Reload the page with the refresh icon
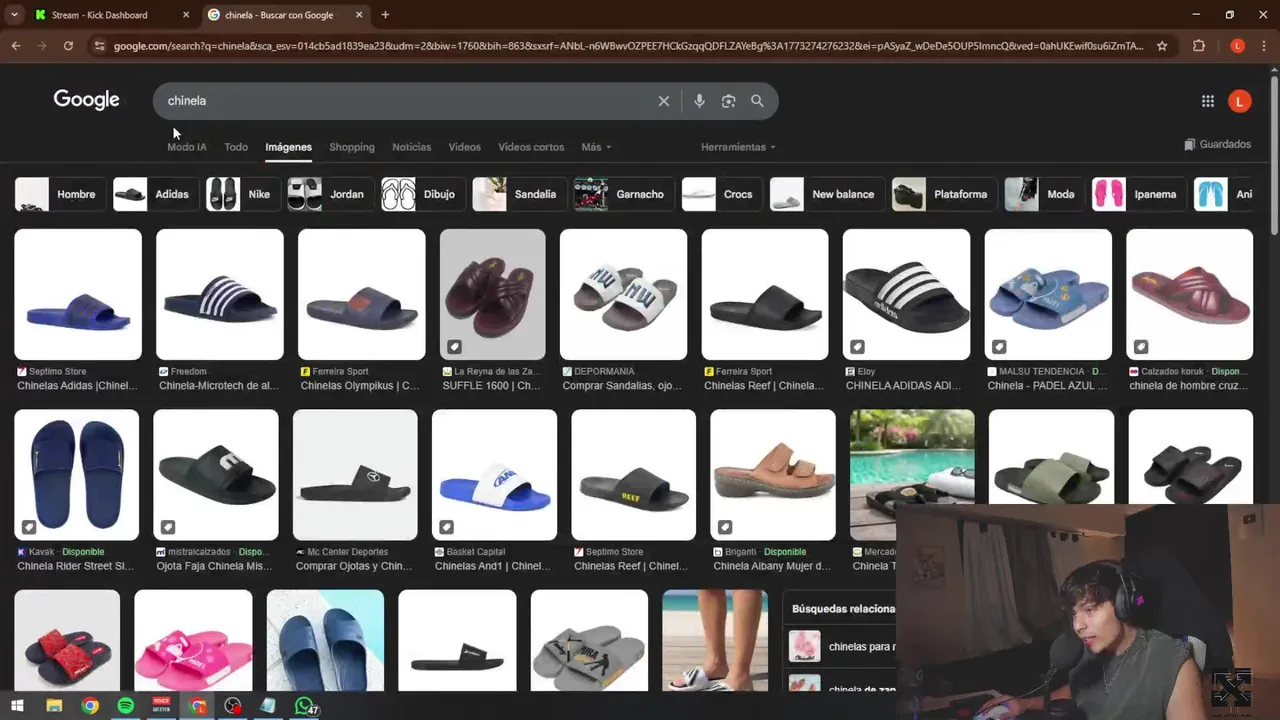This screenshot has height=720, width=1280. coord(68,46)
